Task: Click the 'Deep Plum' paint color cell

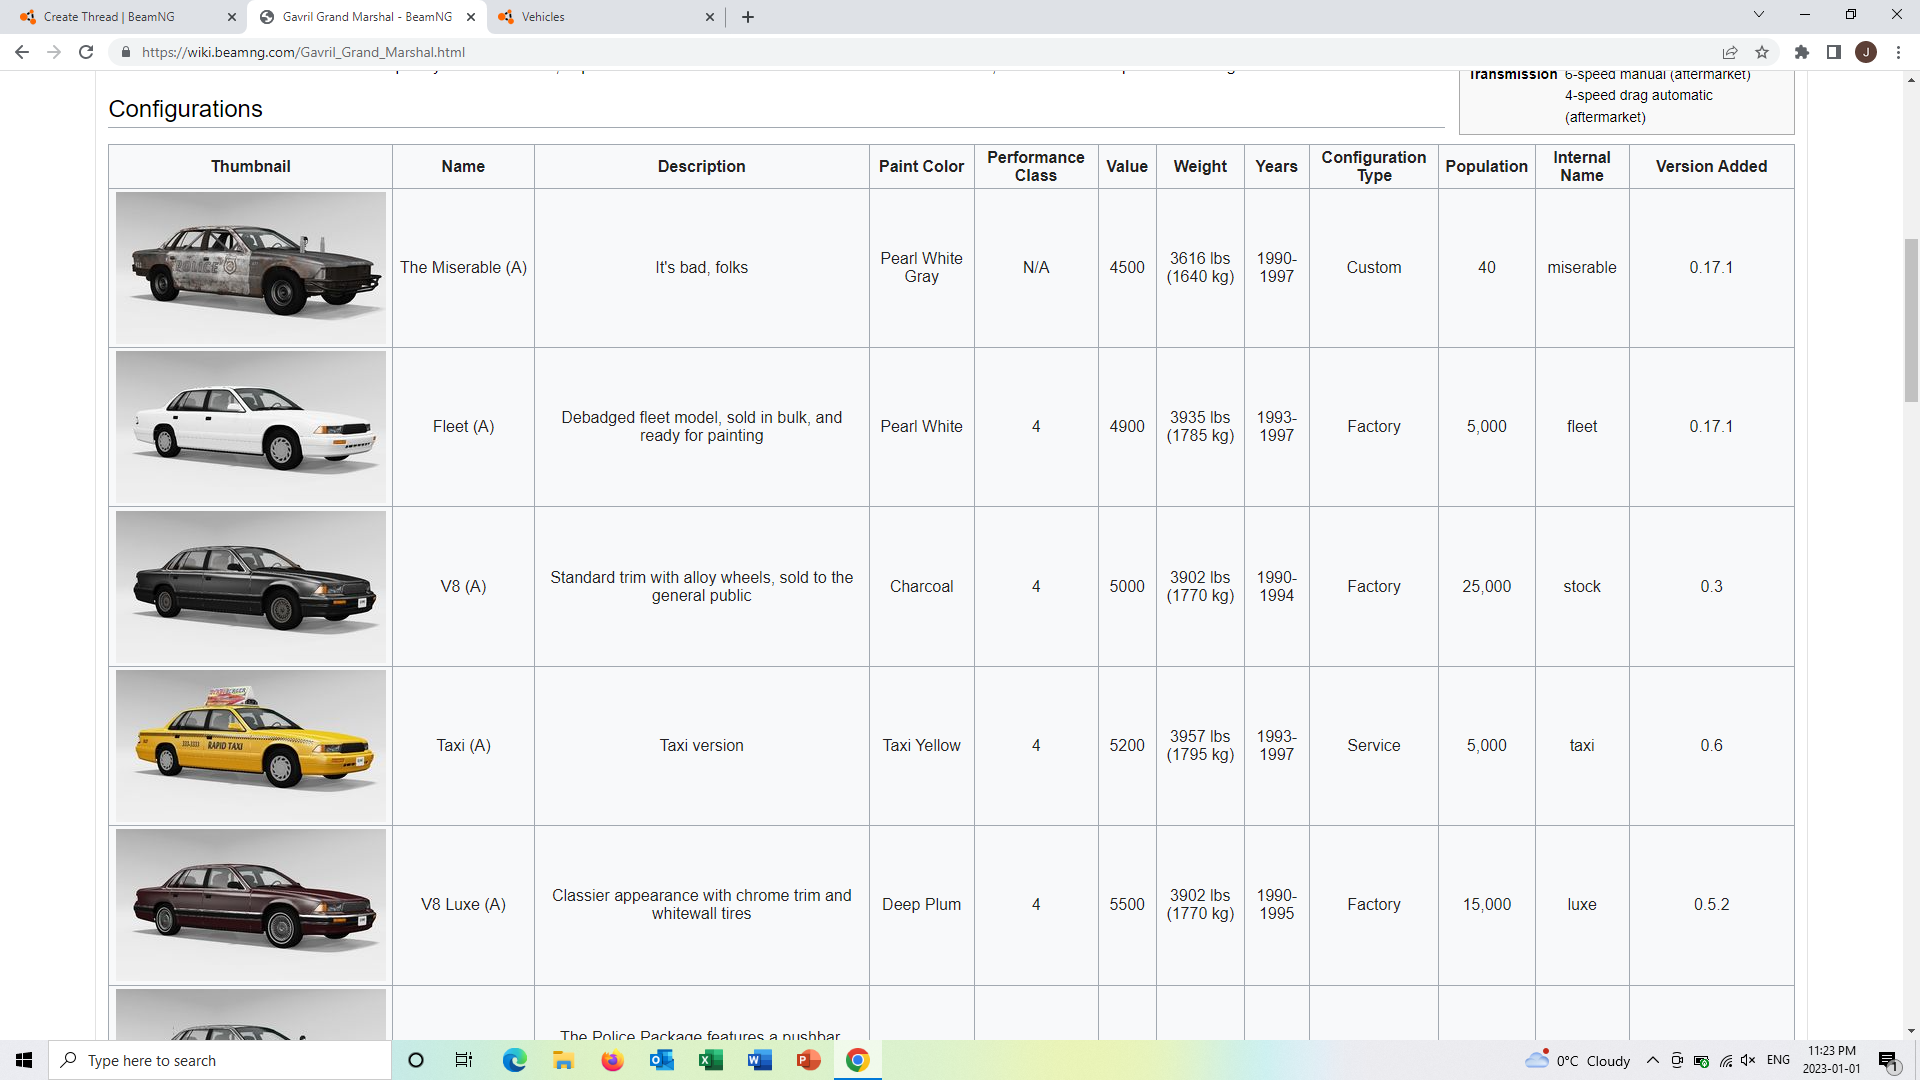Action: pyautogui.click(x=921, y=905)
